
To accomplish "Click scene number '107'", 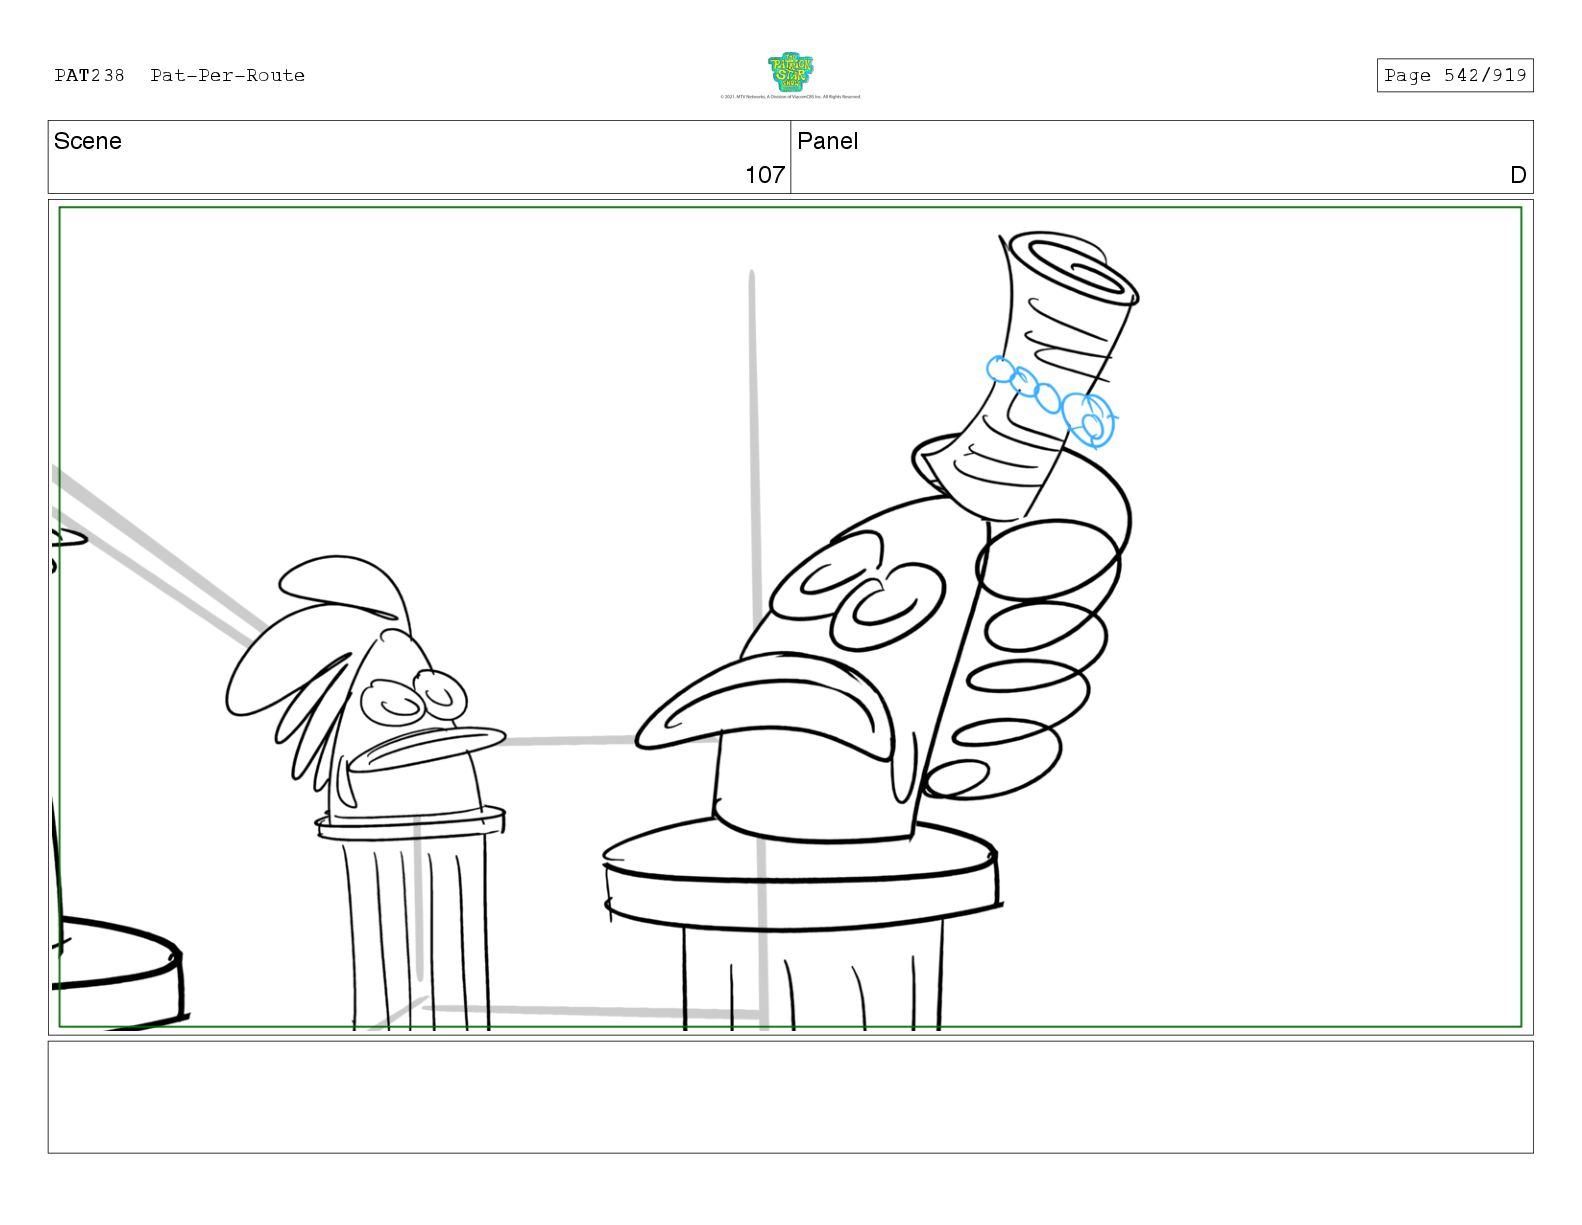I will (765, 175).
